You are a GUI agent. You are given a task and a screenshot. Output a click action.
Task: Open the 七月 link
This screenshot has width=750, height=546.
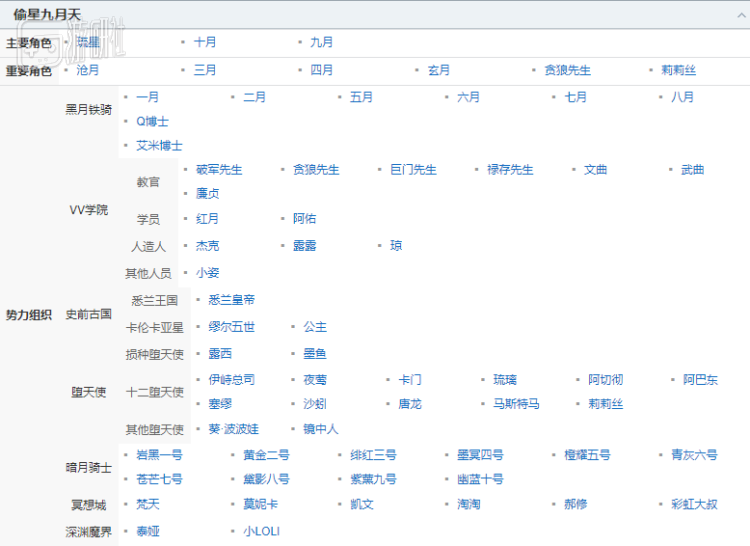tap(575, 97)
